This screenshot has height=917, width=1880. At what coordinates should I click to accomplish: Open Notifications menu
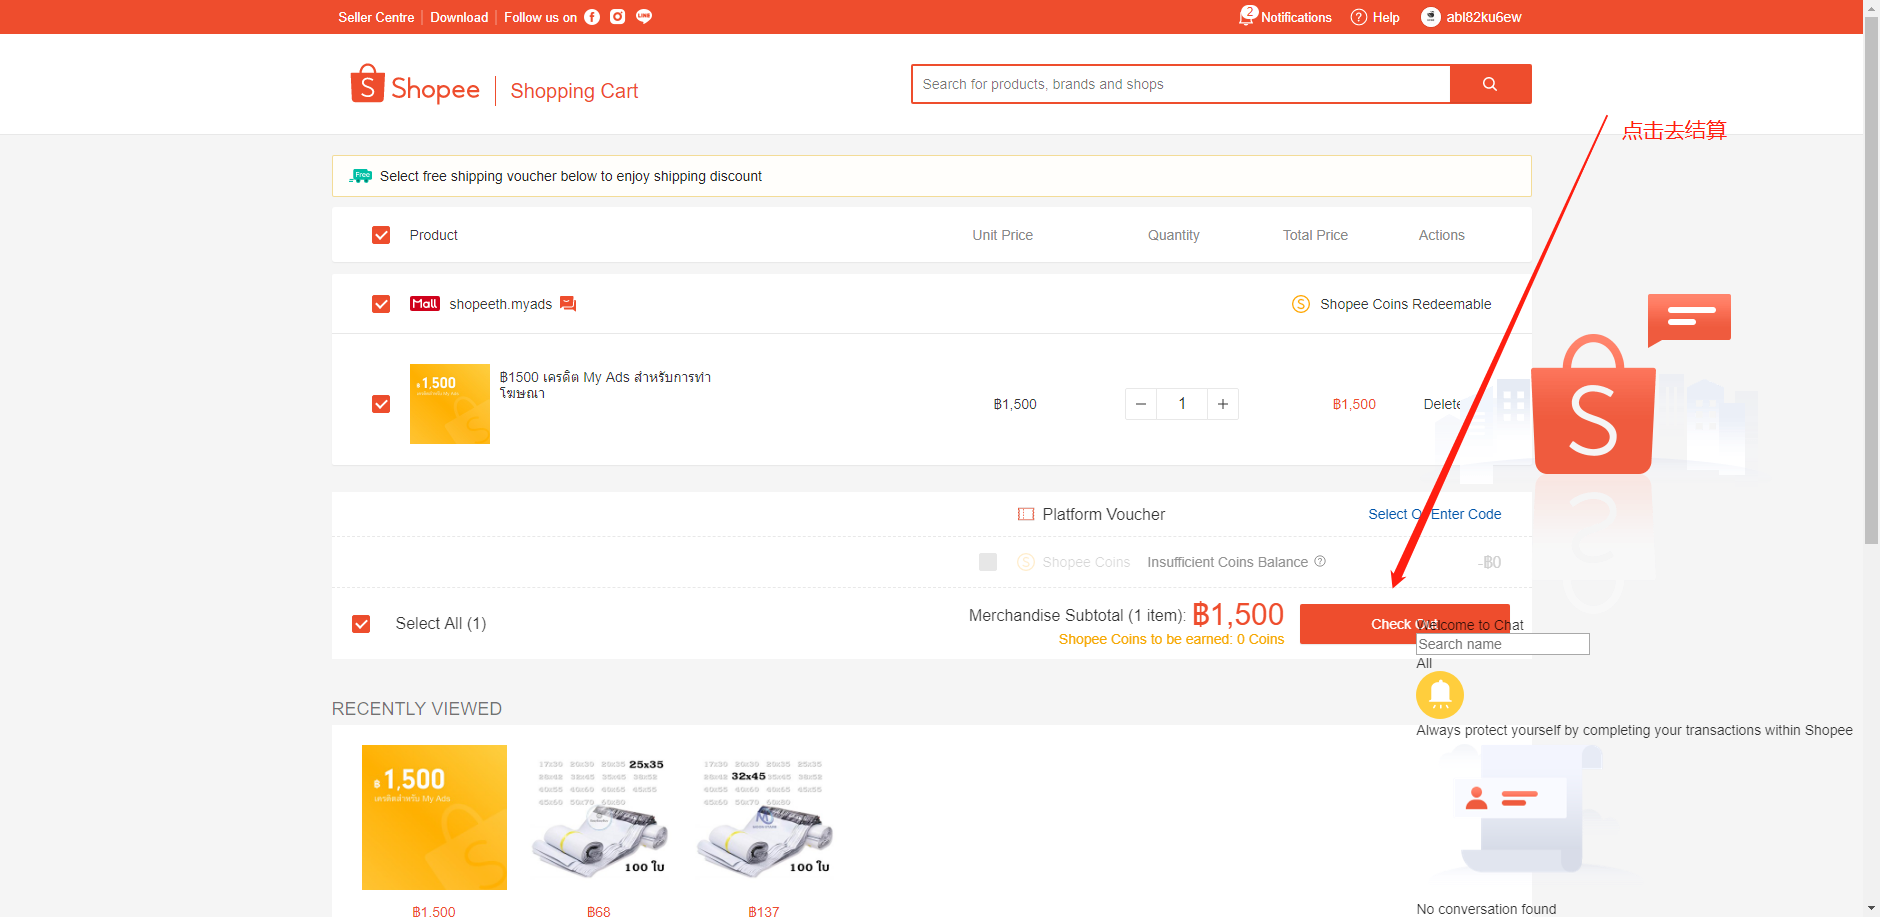(1296, 17)
